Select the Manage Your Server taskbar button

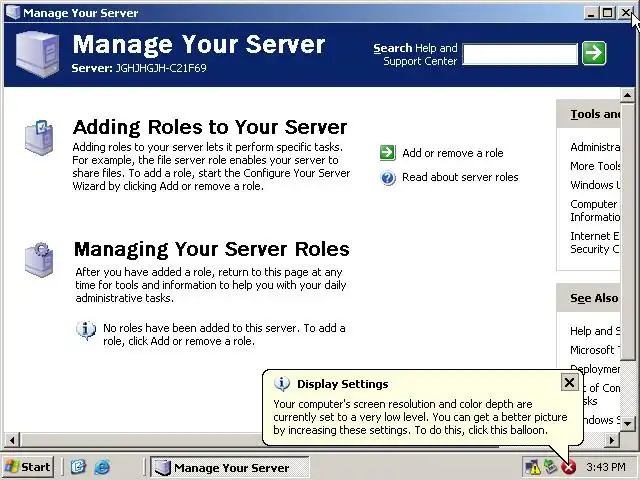pyautogui.click(x=230, y=467)
